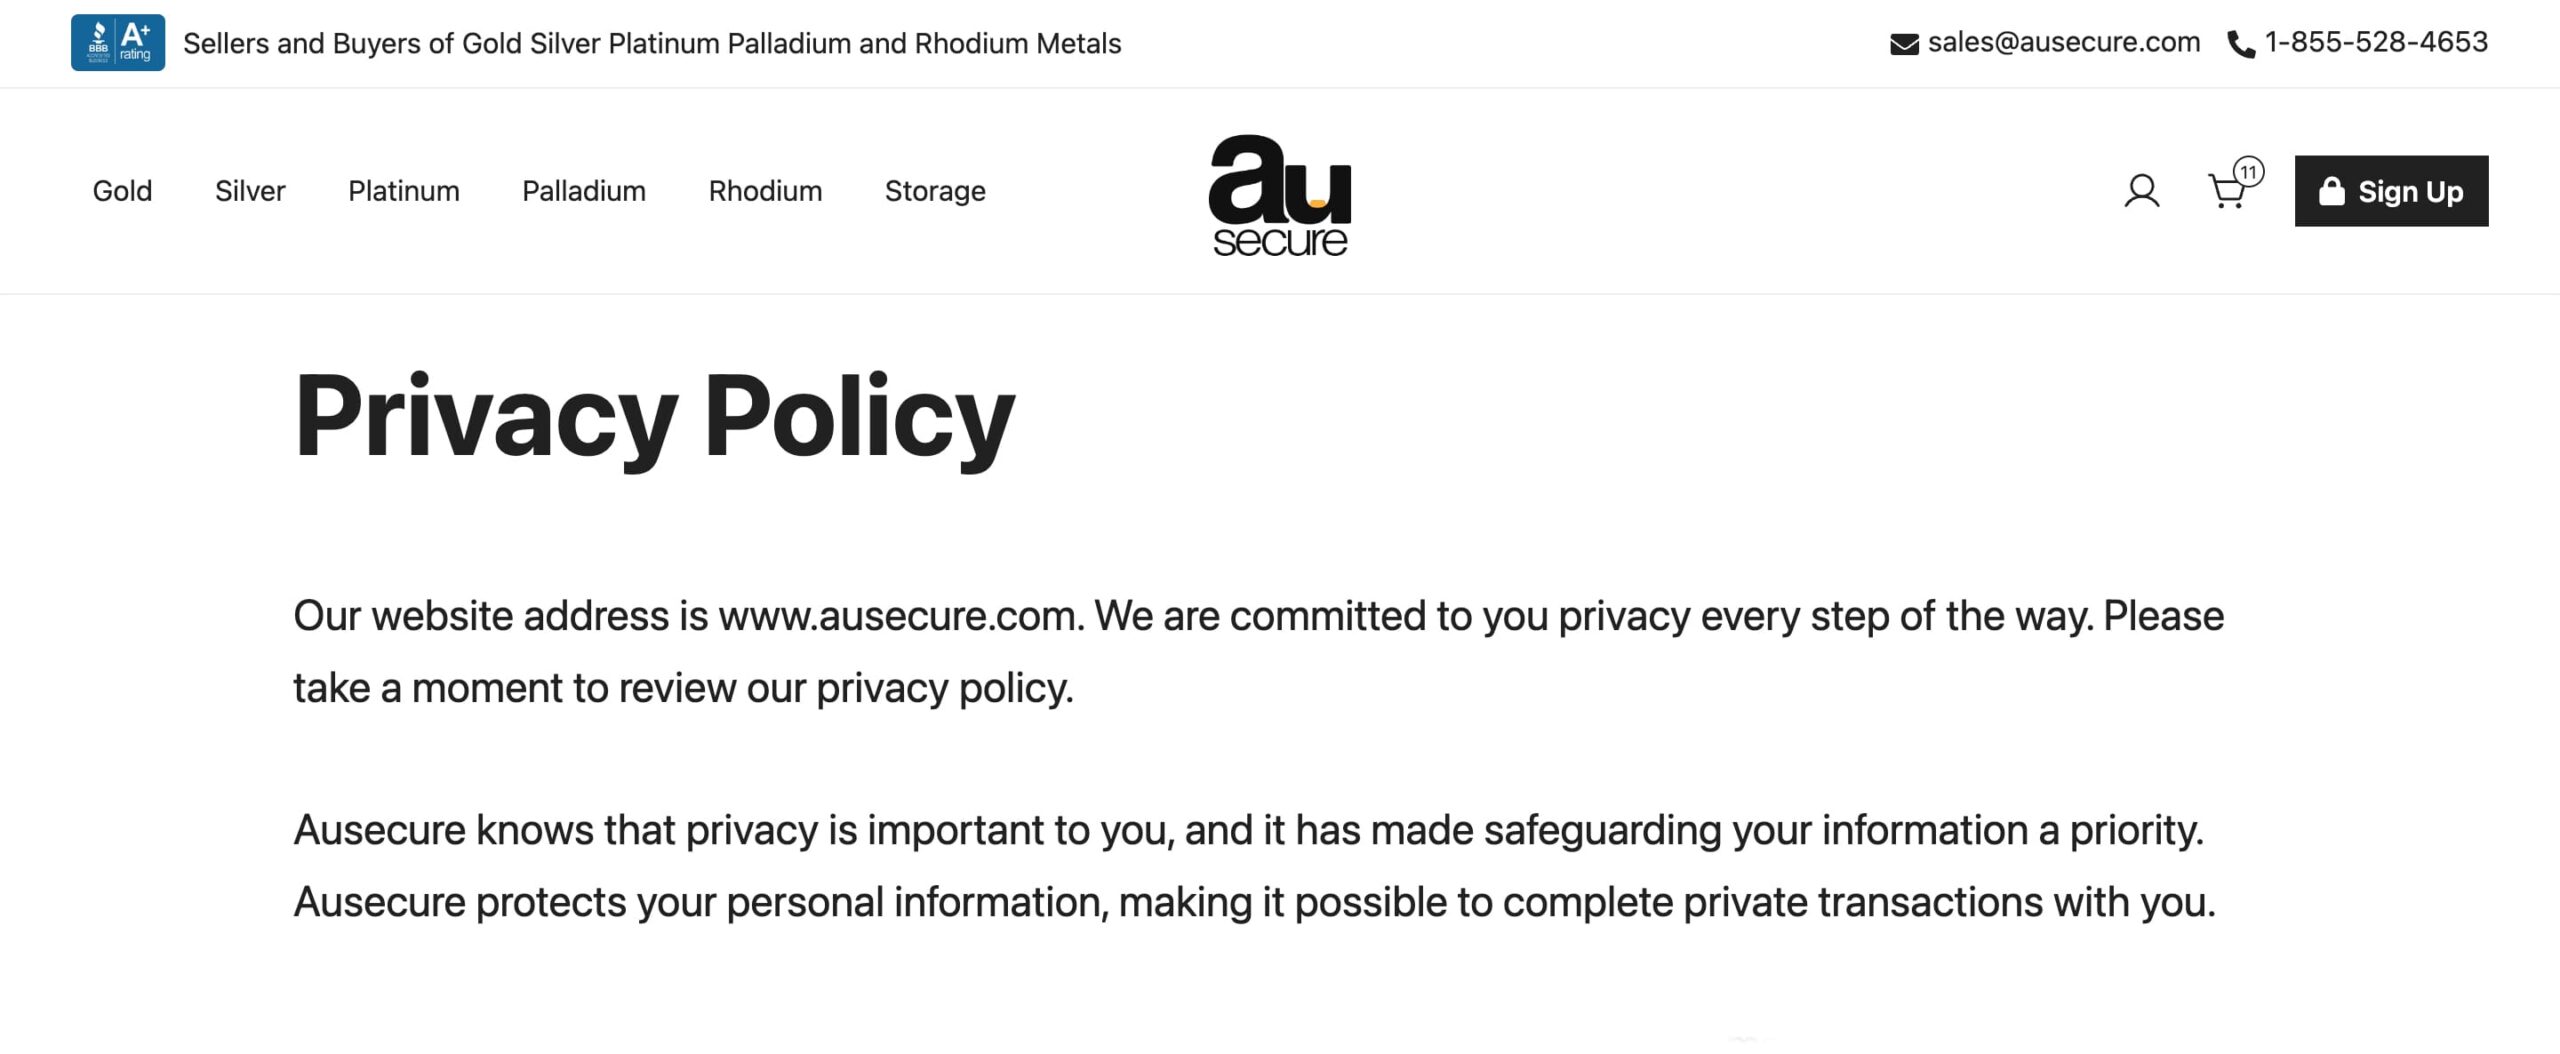Screen dimensions: 2560x1054
Task: Click the lock icon in Sign Up
Action: pos(2331,191)
